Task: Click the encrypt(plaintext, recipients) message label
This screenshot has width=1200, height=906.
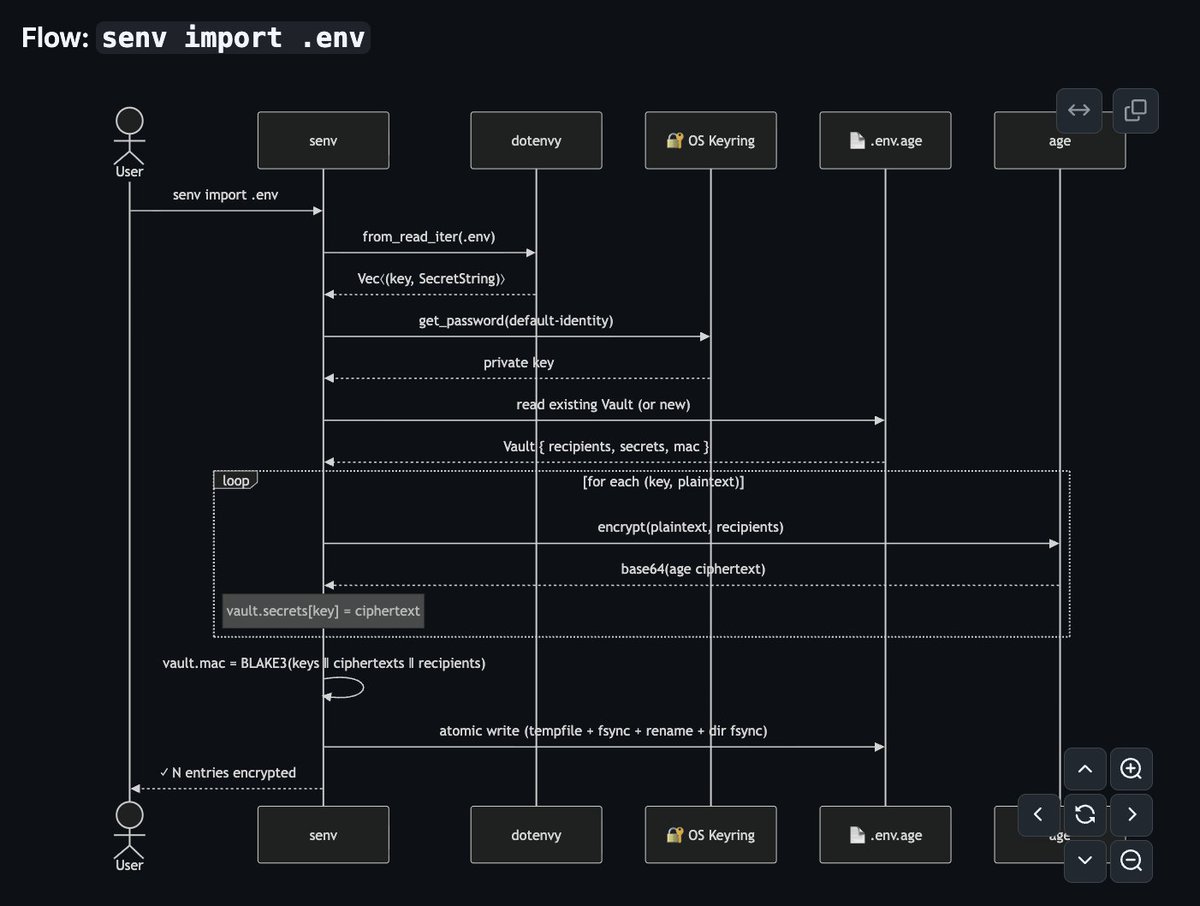Action: click(x=691, y=527)
